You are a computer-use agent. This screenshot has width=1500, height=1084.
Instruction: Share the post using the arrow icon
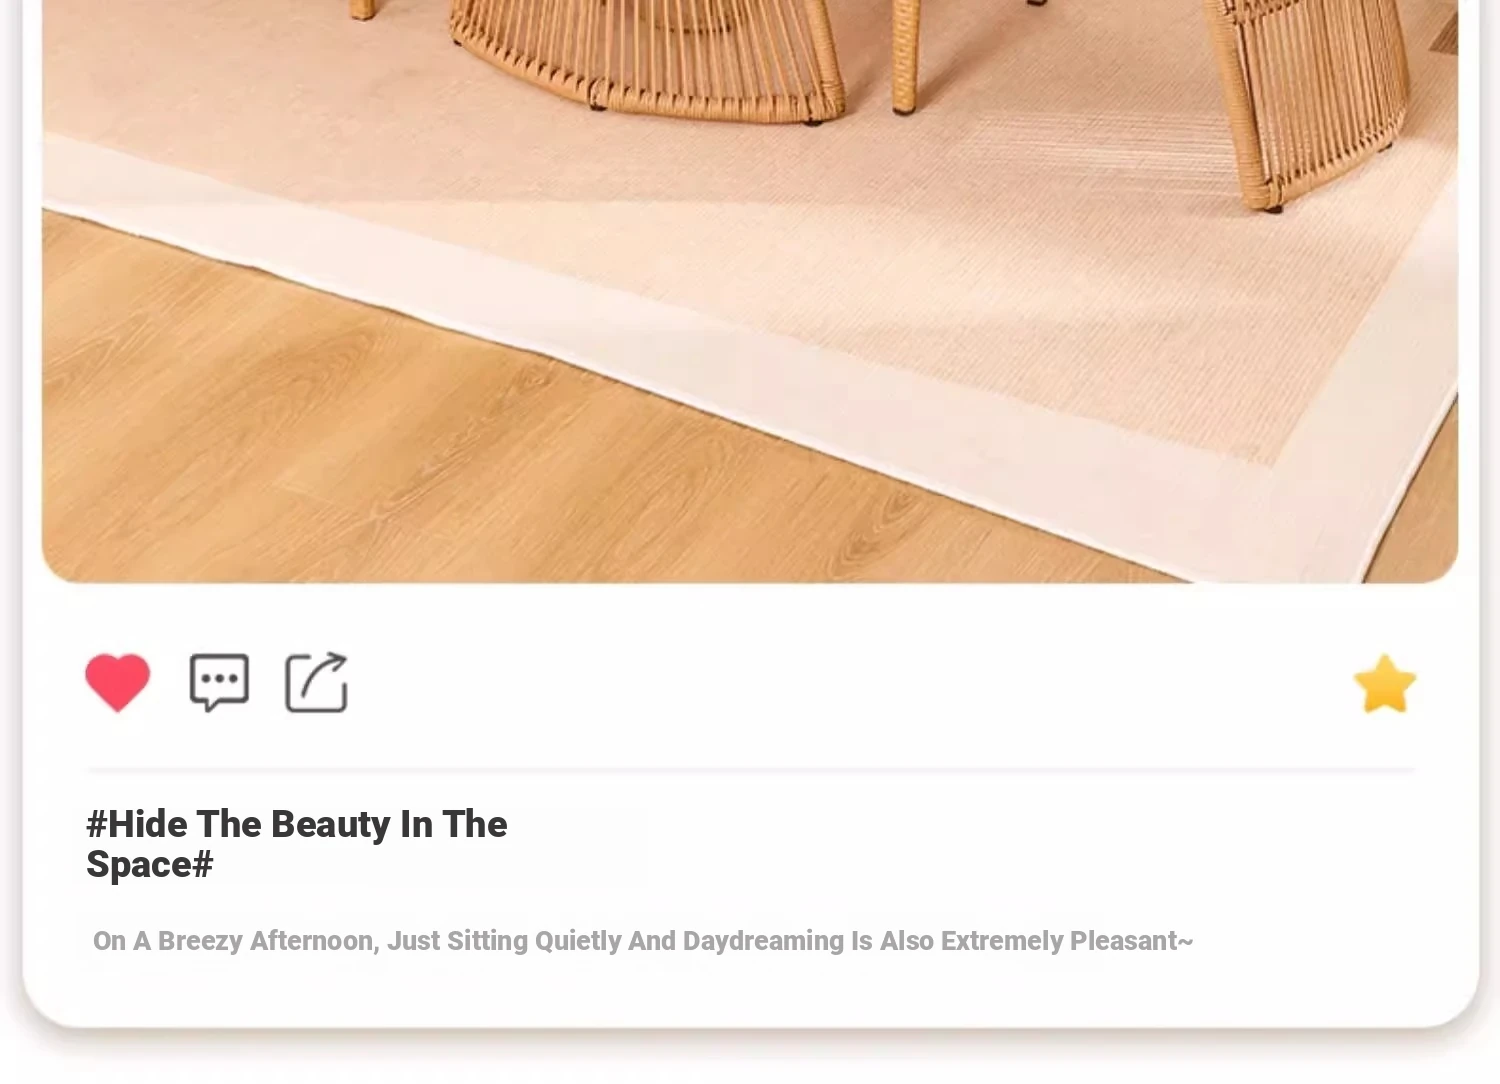[x=317, y=683]
